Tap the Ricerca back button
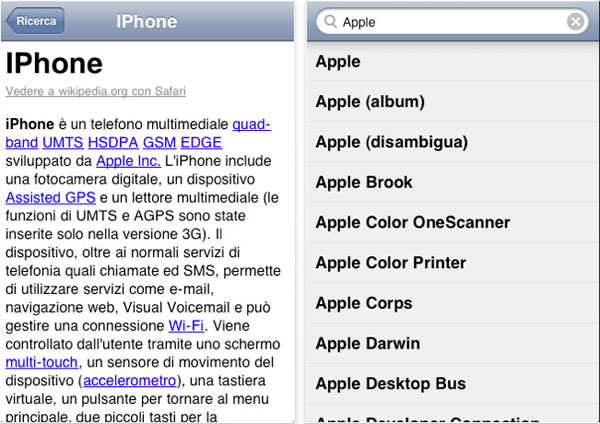The width and height of the screenshot is (600, 424). (35, 21)
